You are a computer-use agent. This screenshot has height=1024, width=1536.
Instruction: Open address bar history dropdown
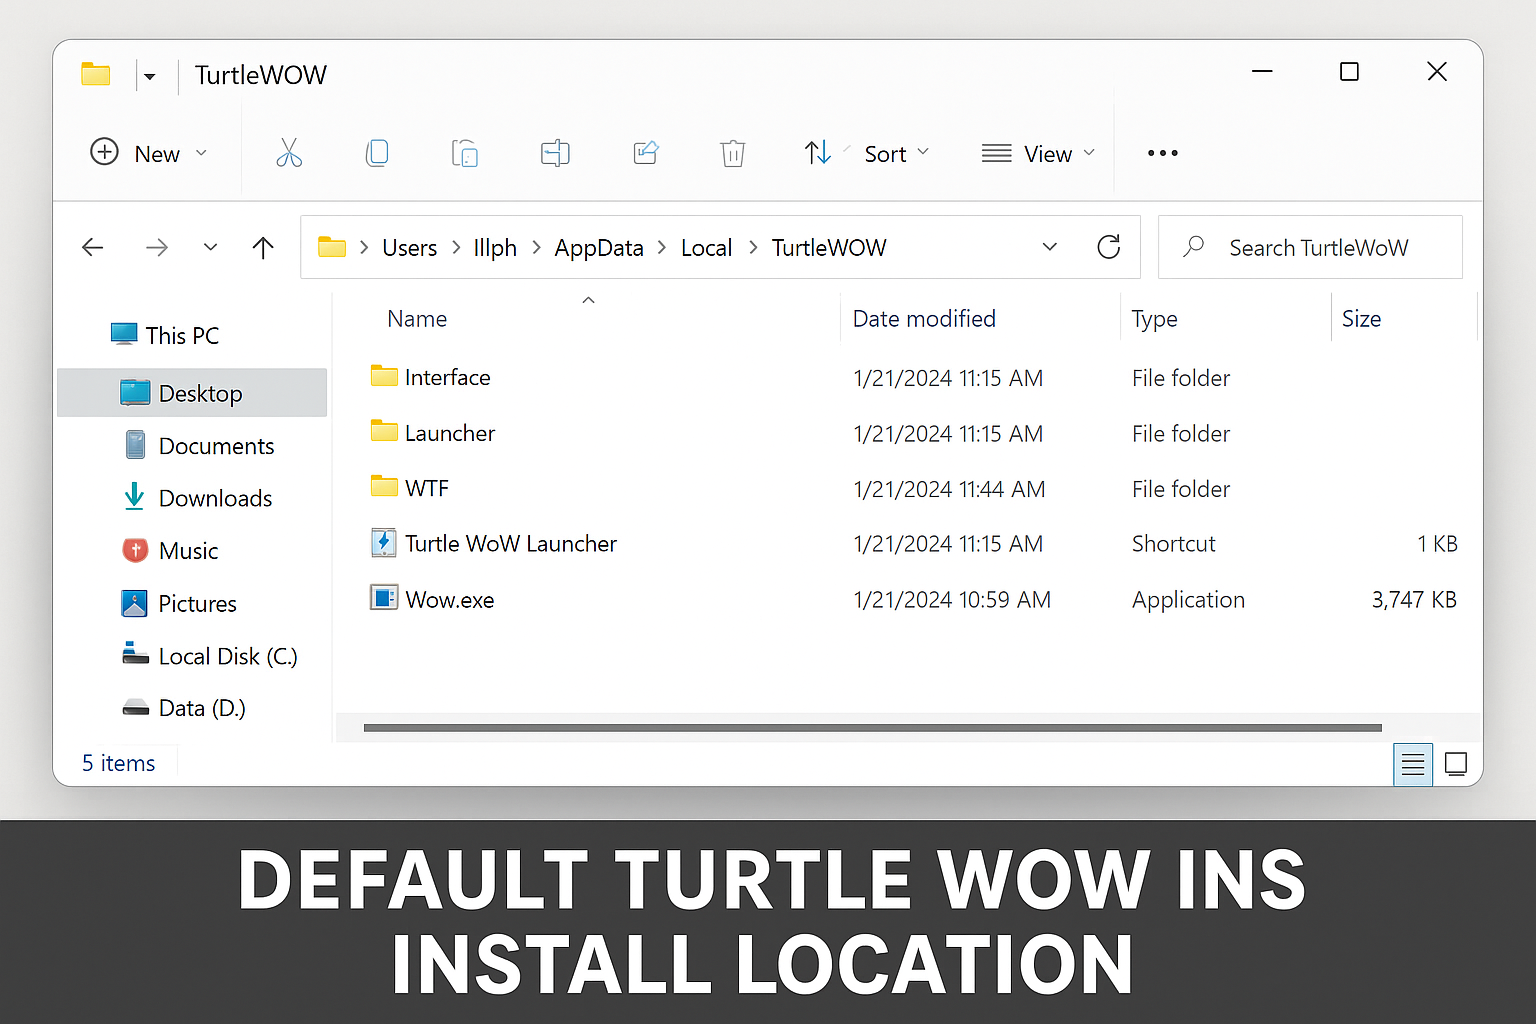pyautogui.click(x=1050, y=247)
